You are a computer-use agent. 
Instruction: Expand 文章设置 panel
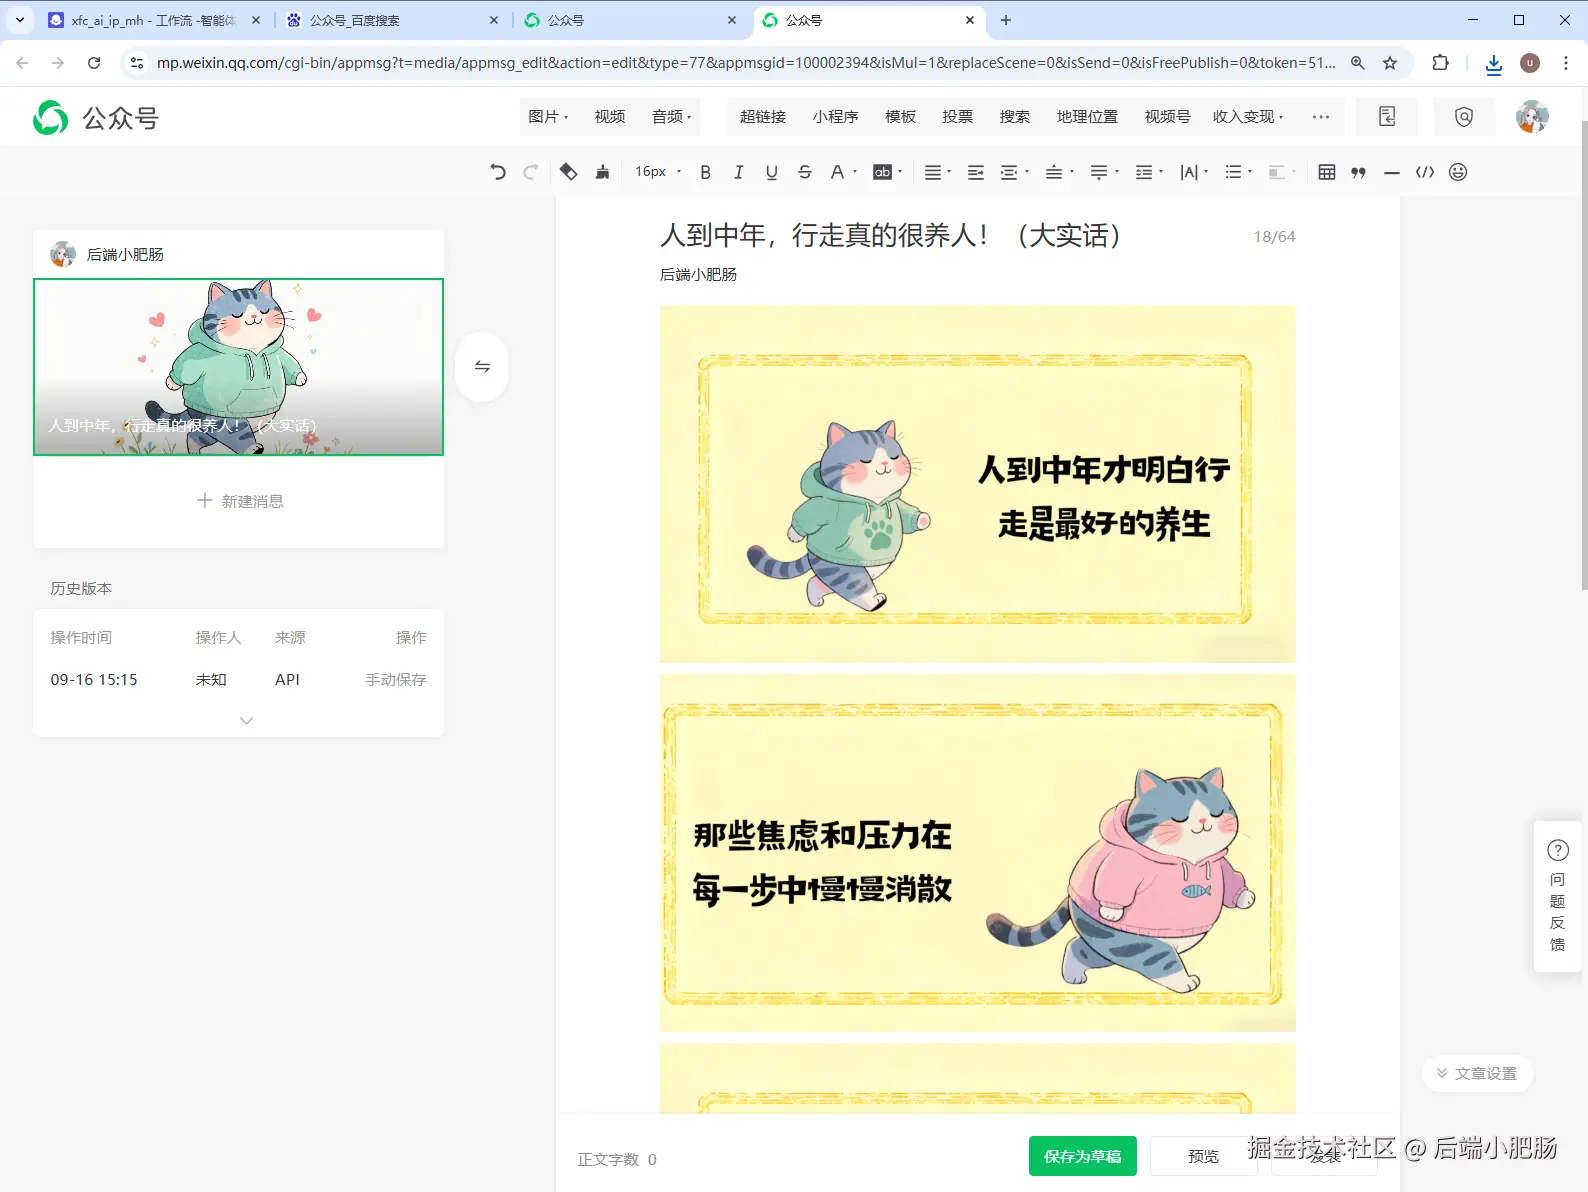click(1478, 1073)
